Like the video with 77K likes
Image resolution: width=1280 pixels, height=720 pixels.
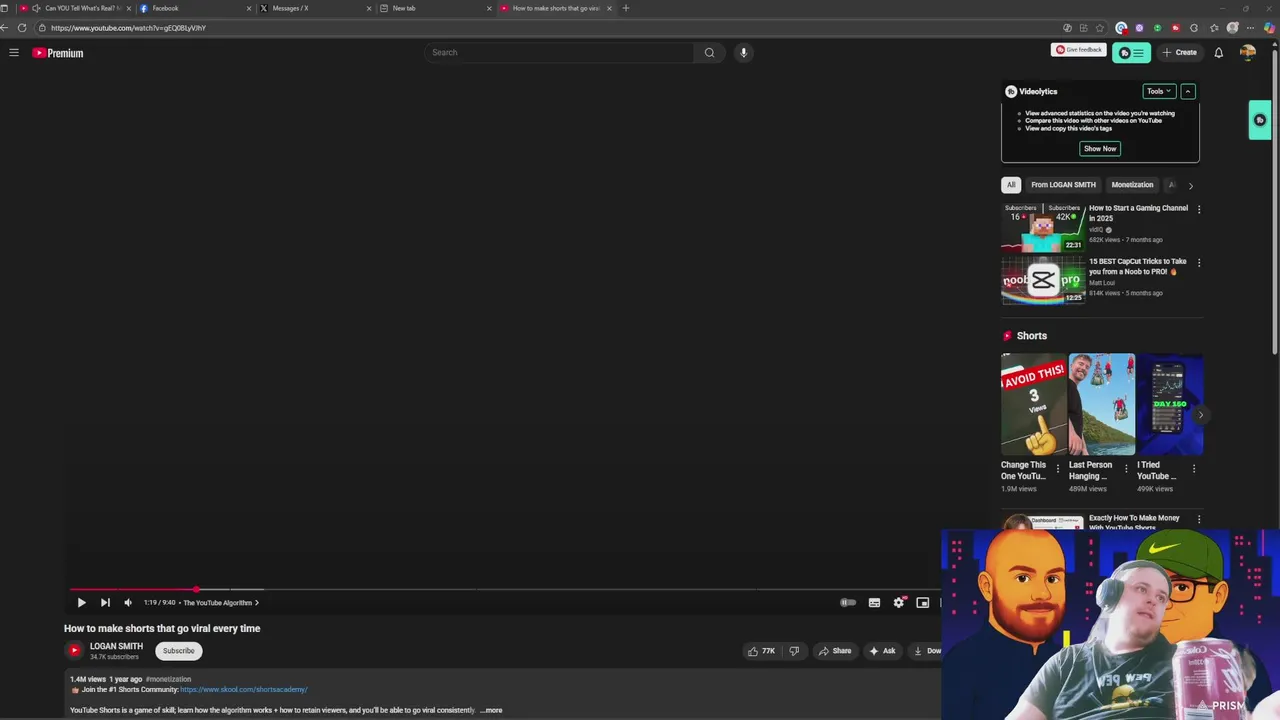761,651
